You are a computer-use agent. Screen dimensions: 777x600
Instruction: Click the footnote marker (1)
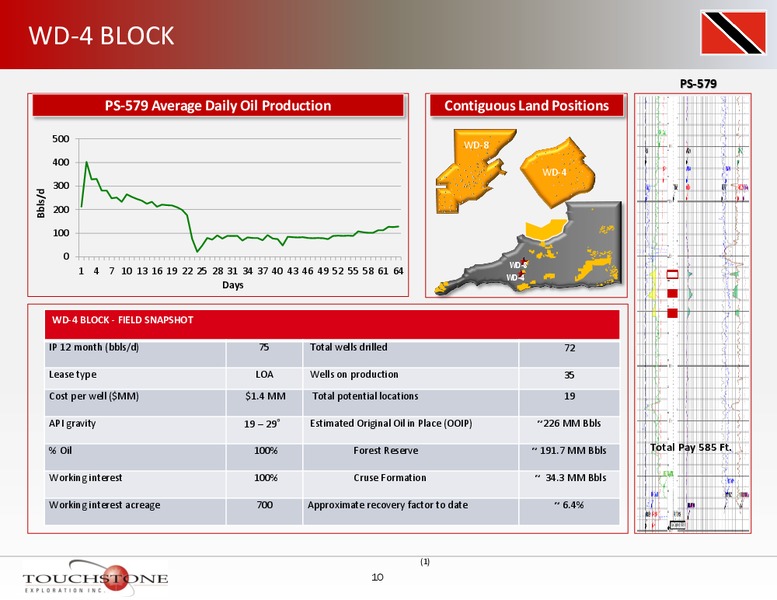pos(425,561)
